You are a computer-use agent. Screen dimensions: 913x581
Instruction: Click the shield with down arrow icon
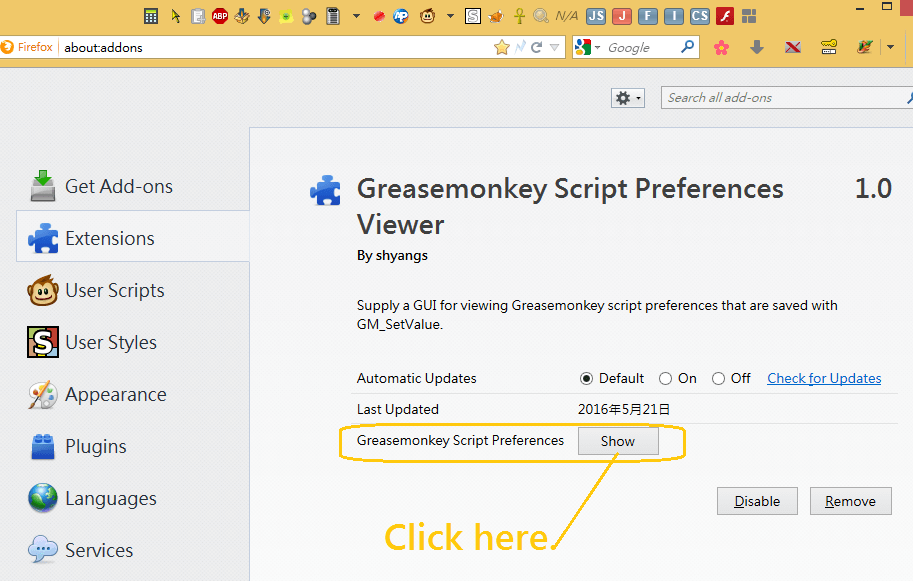pos(264,16)
